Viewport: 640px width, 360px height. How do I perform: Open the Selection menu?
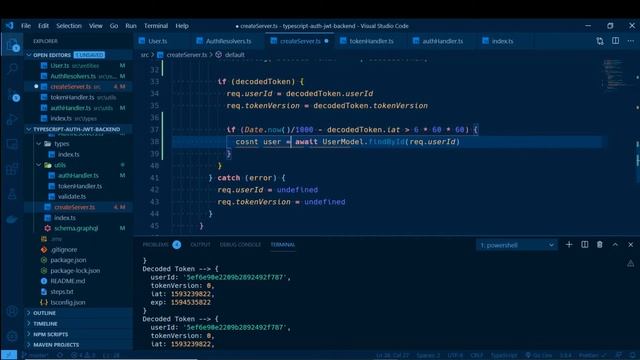tap(69, 26)
